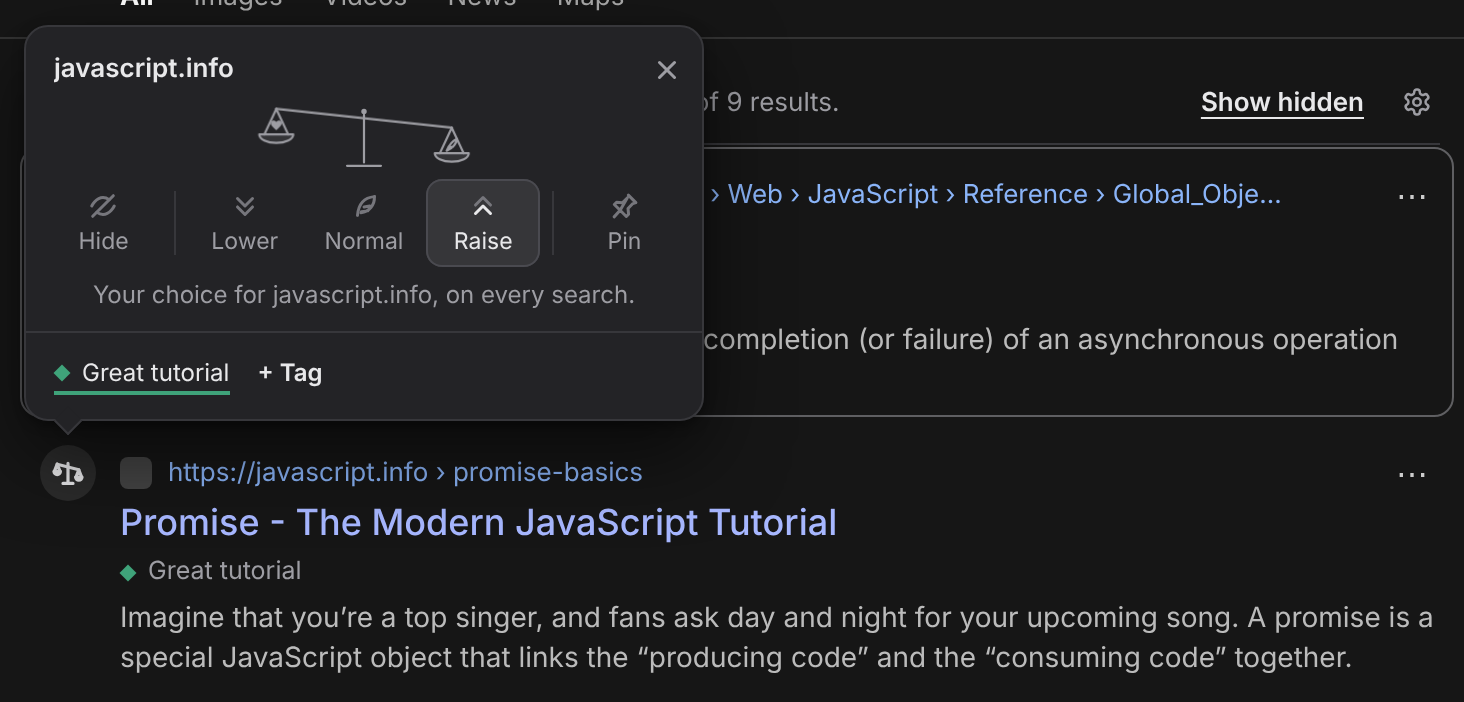Set javascript.info ranking to Normal
The width and height of the screenshot is (1464, 702).
pyautogui.click(x=364, y=223)
